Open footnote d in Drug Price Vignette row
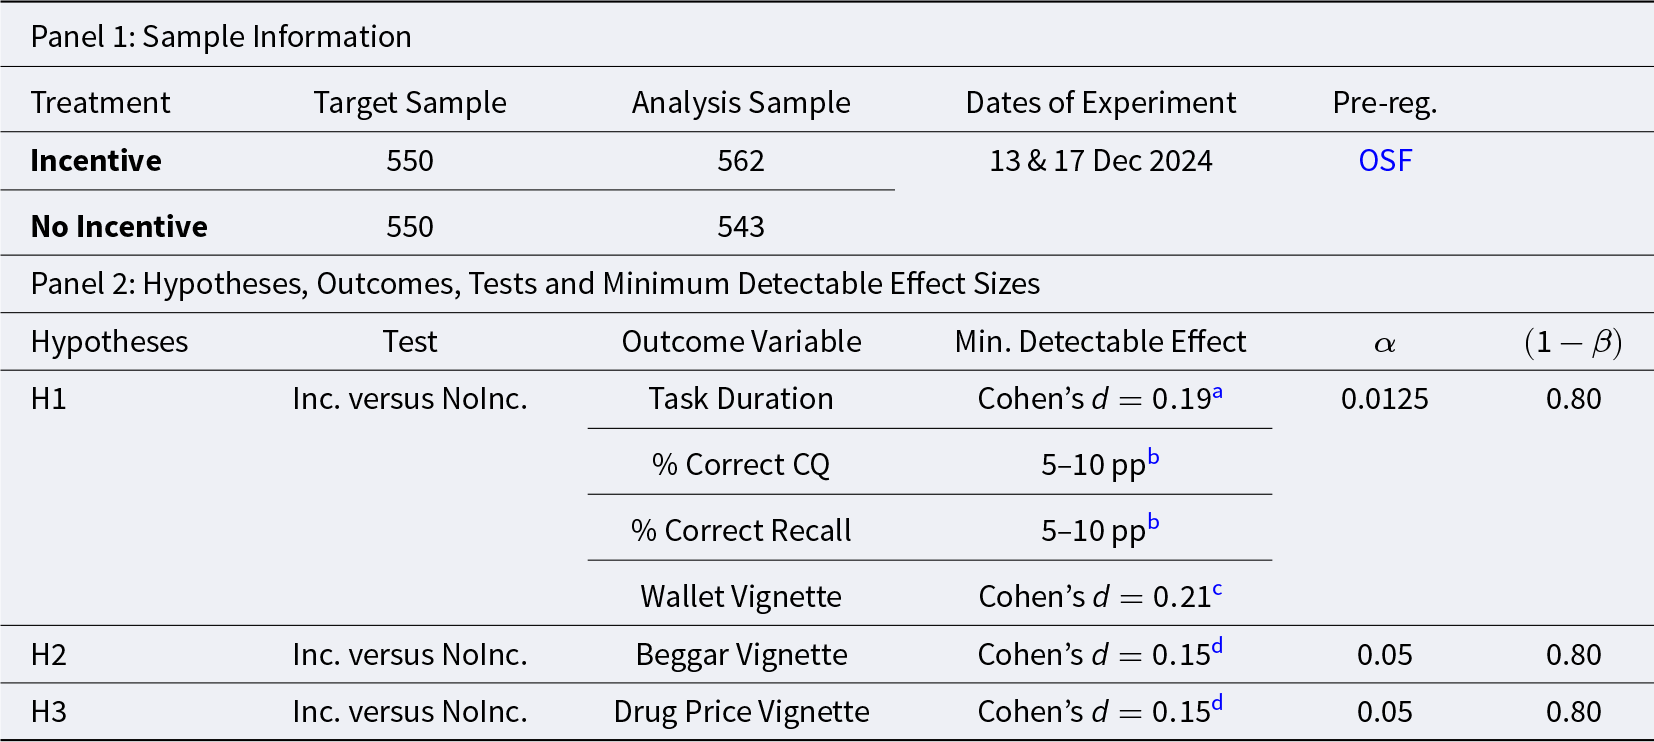The image size is (1654, 742). (1217, 705)
